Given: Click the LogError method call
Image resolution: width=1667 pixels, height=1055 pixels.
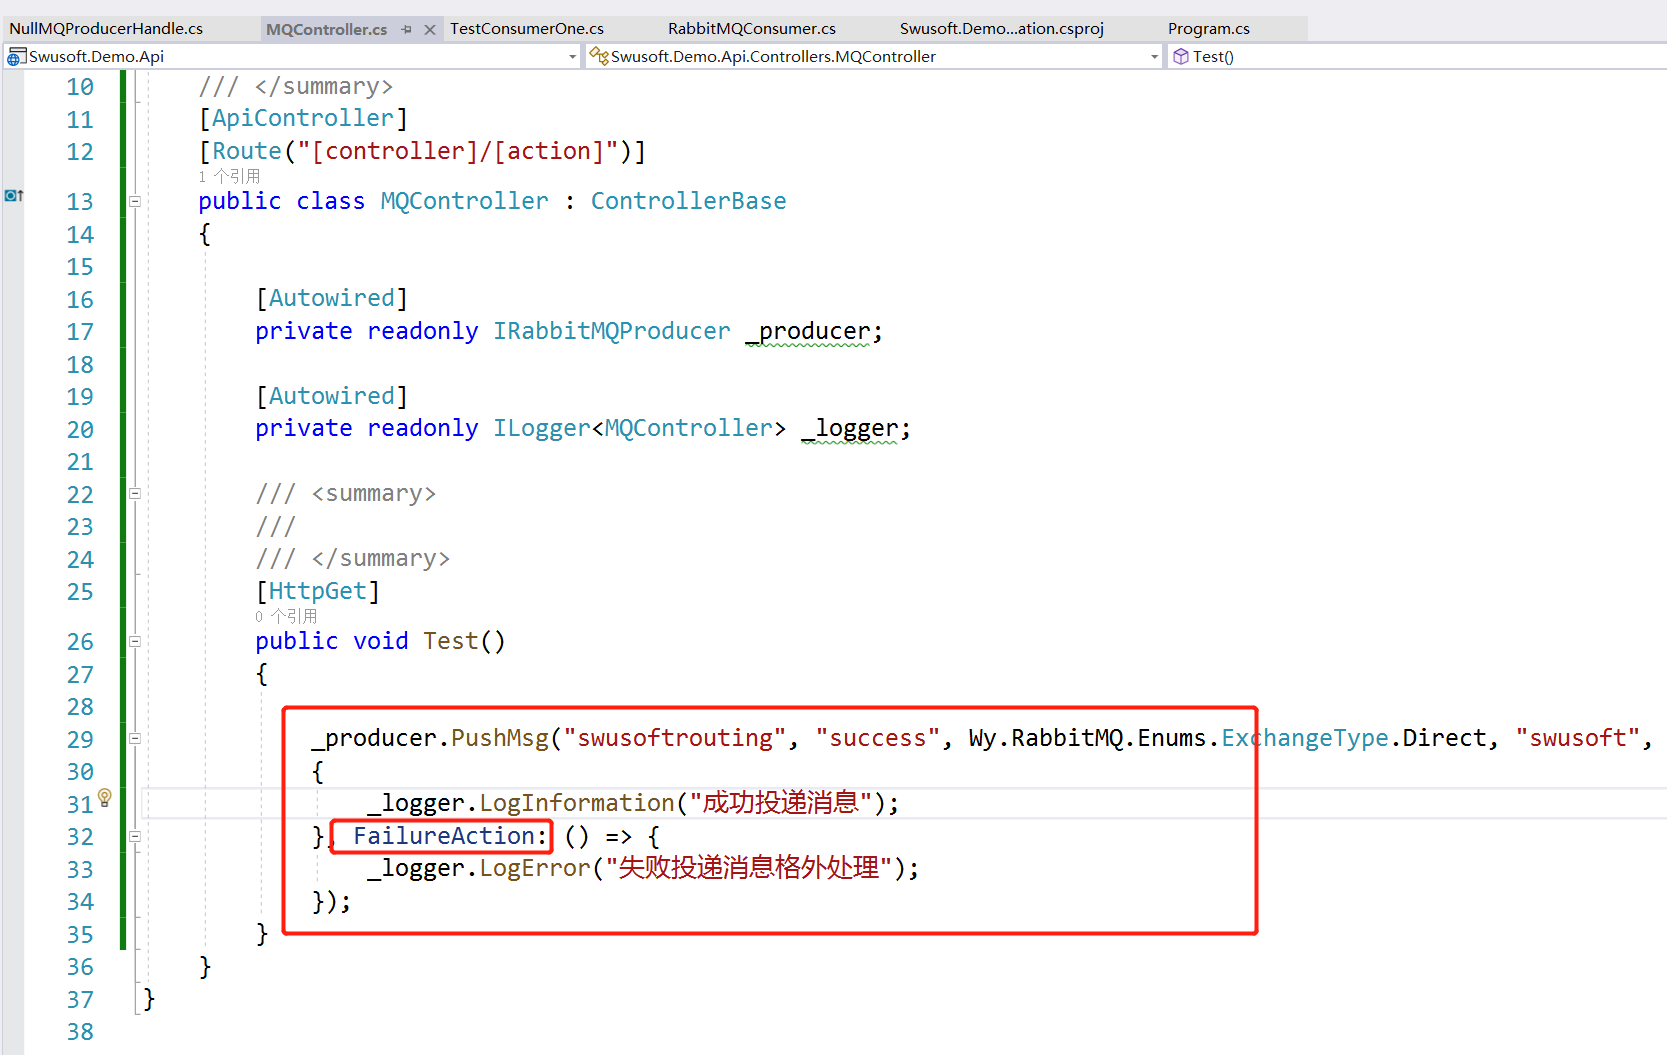Looking at the screenshot, I should pyautogui.click(x=535, y=868).
